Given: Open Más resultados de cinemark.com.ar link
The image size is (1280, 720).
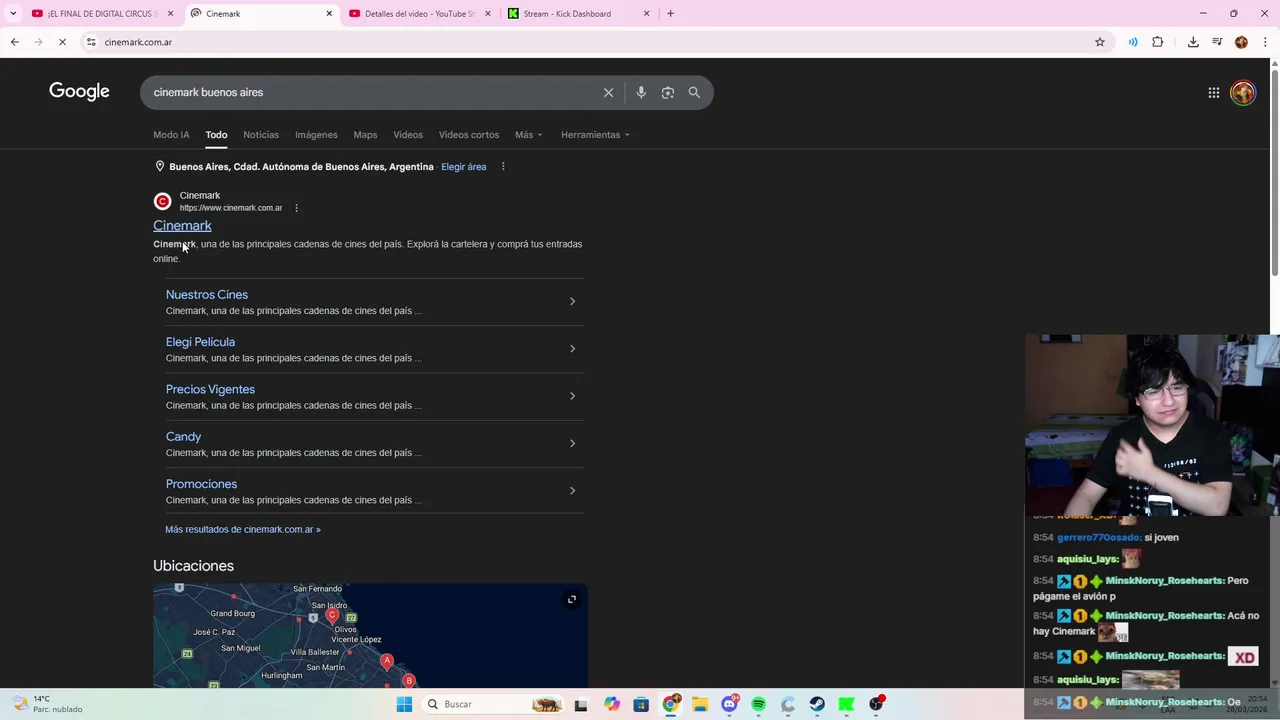Looking at the screenshot, I should click(243, 529).
